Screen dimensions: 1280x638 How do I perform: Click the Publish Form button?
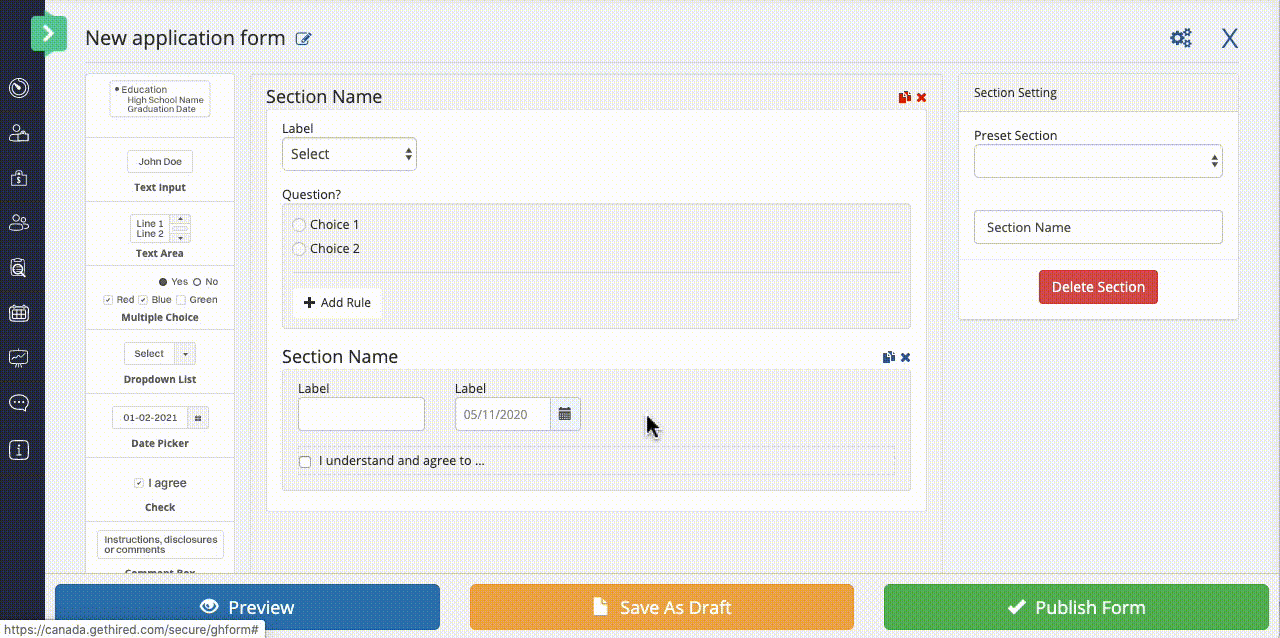1076,607
